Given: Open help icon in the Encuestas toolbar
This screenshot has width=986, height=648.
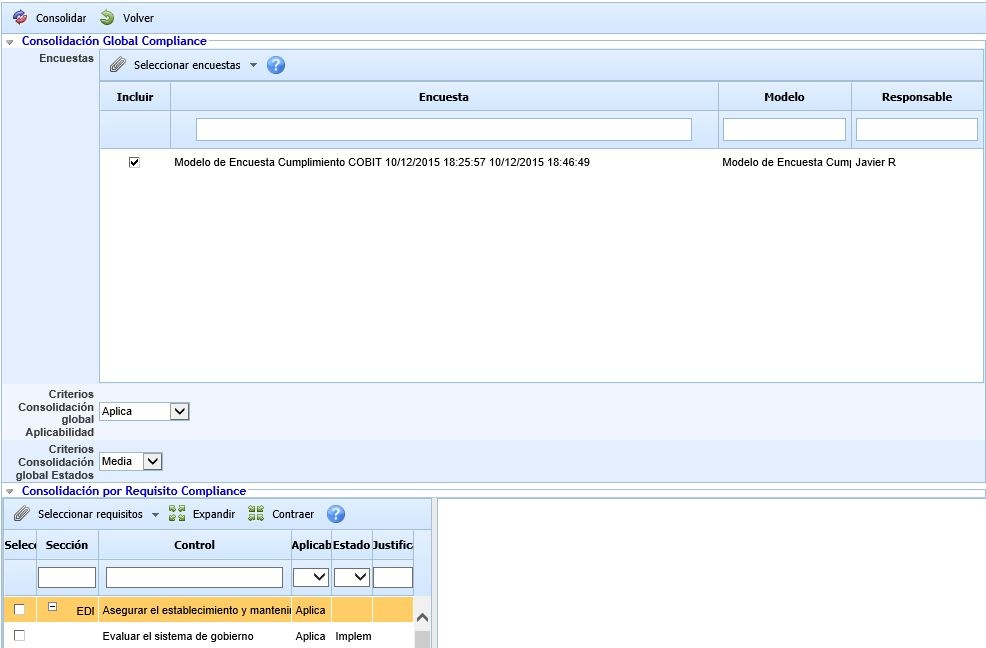Looking at the screenshot, I should pyautogui.click(x=276, y=65).
